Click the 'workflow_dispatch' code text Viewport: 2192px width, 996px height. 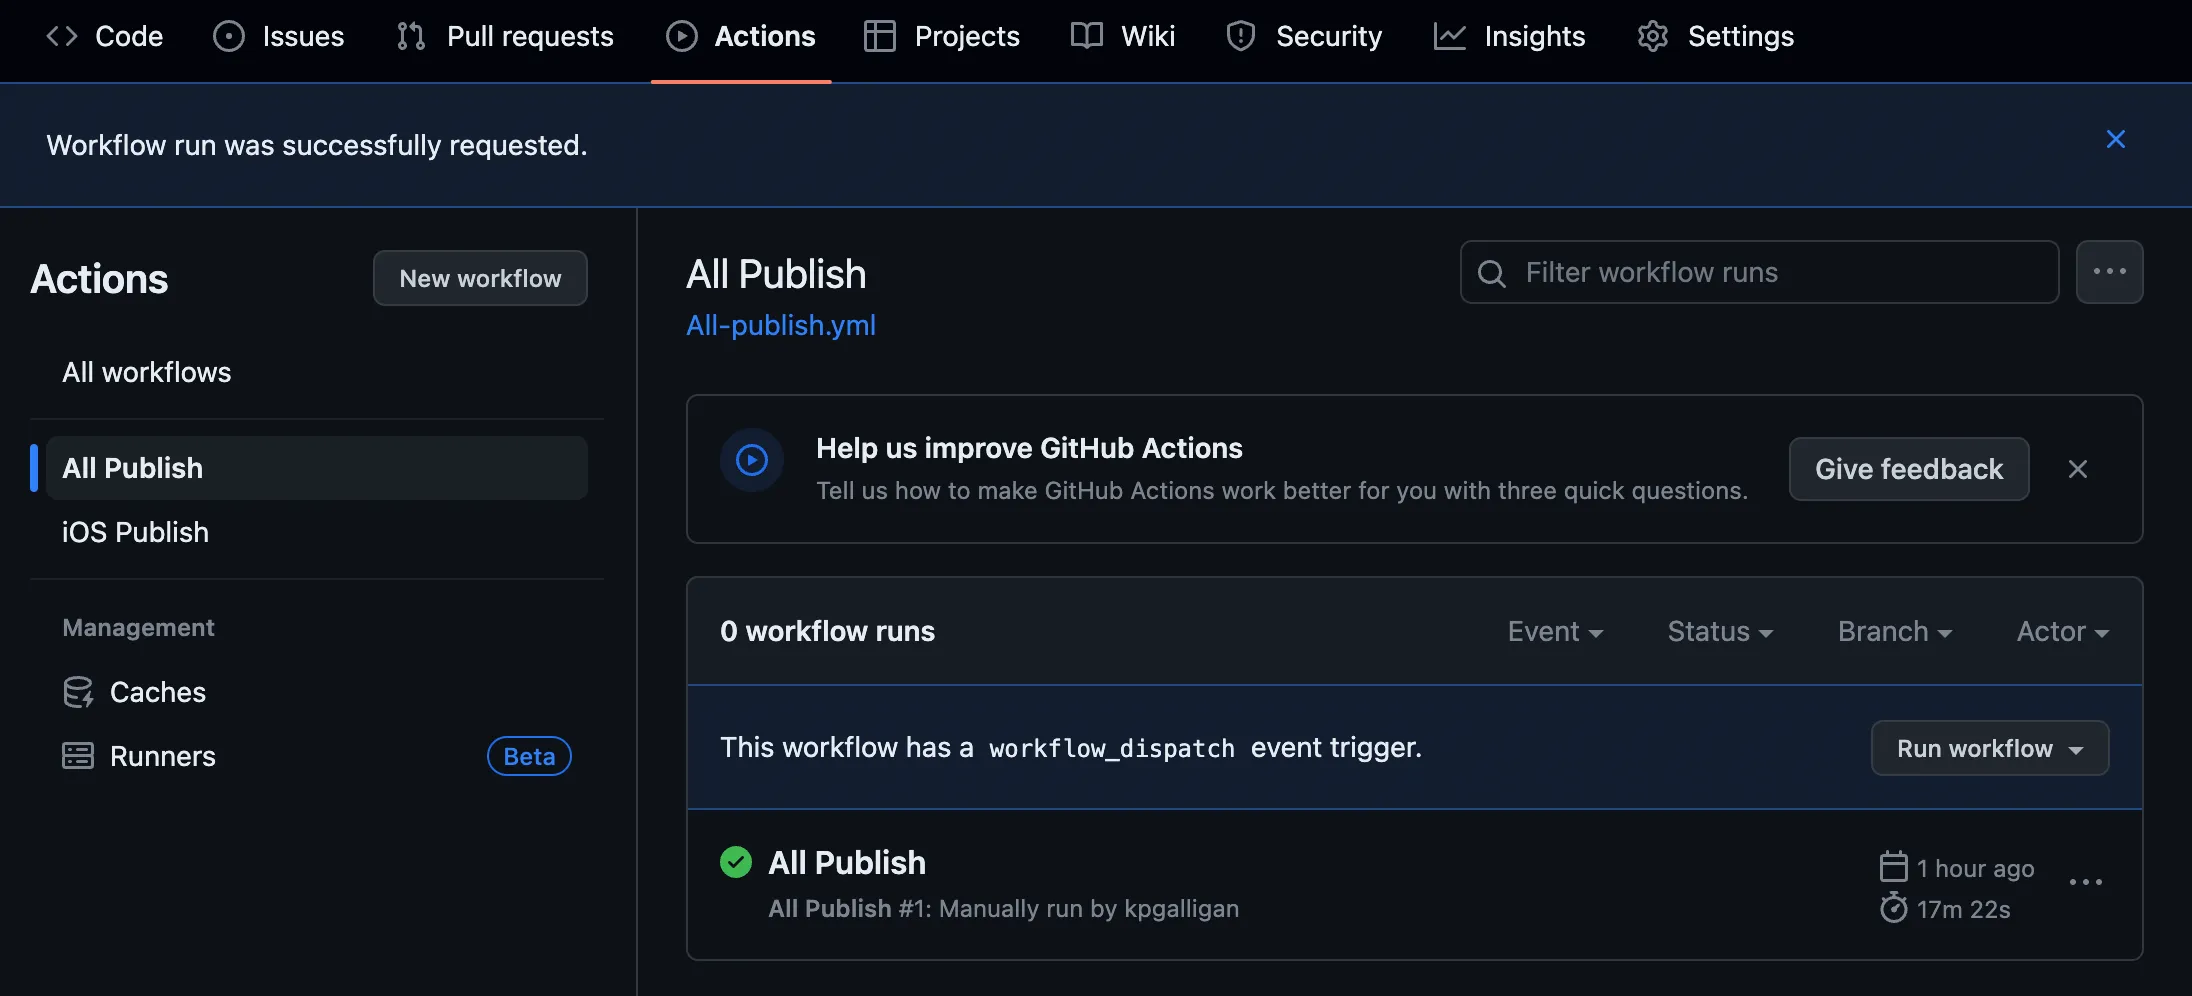pos(1112,748)
